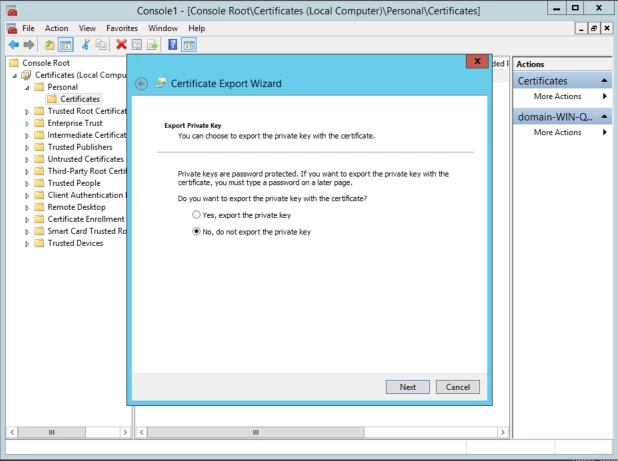
Task: Expand Intermediate Certification folder
Action: coord(27,136)
